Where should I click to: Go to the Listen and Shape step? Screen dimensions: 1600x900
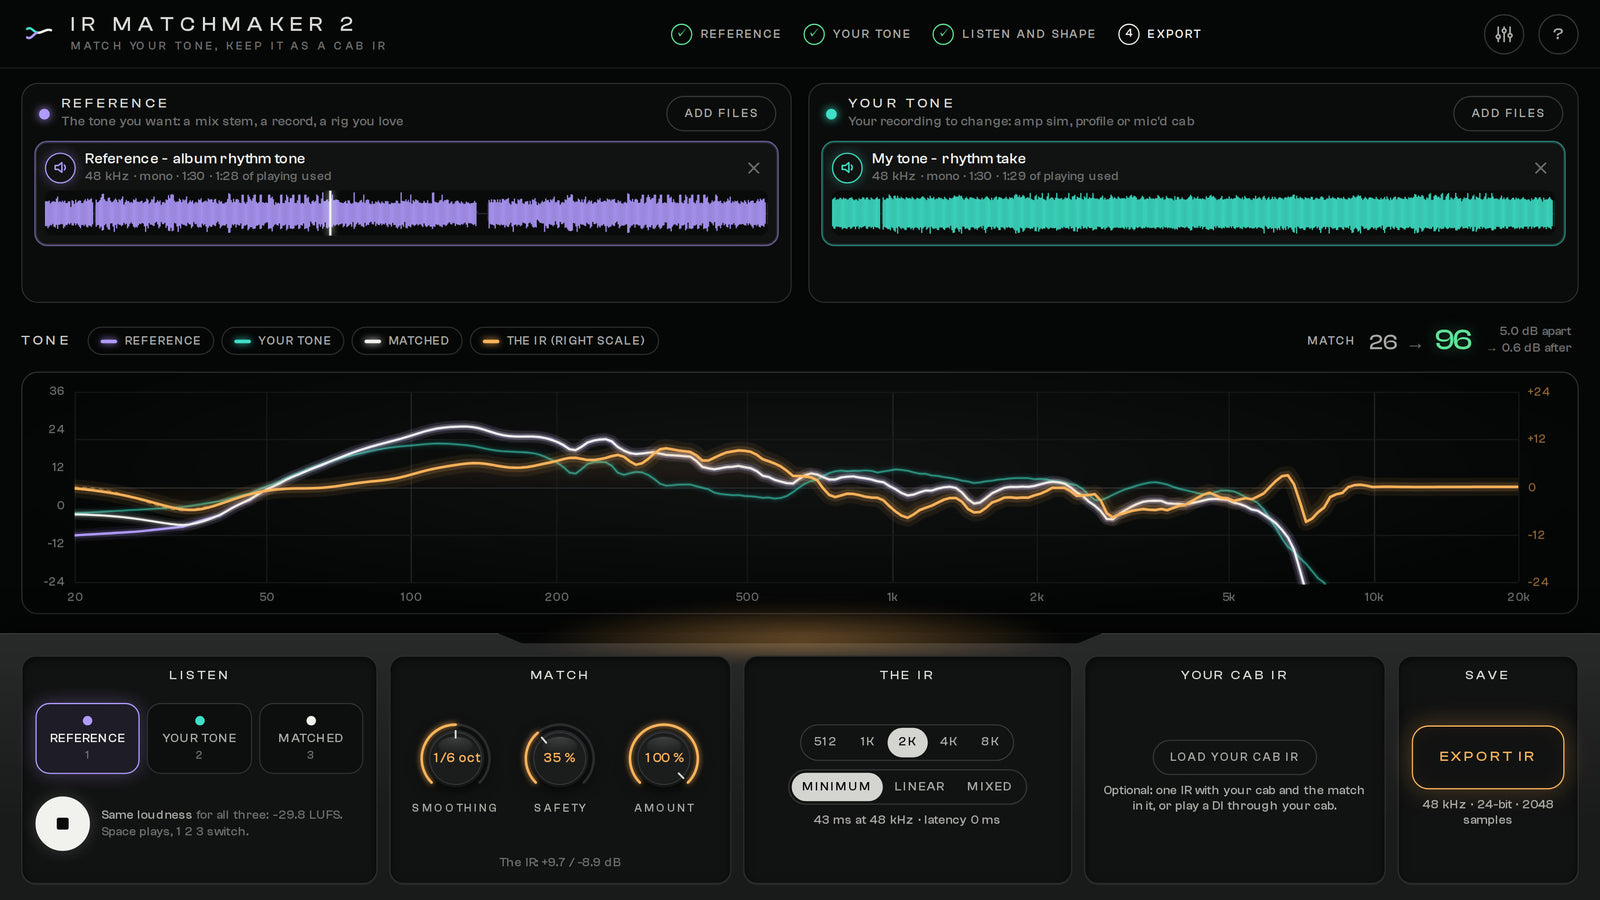(1014, 34)
